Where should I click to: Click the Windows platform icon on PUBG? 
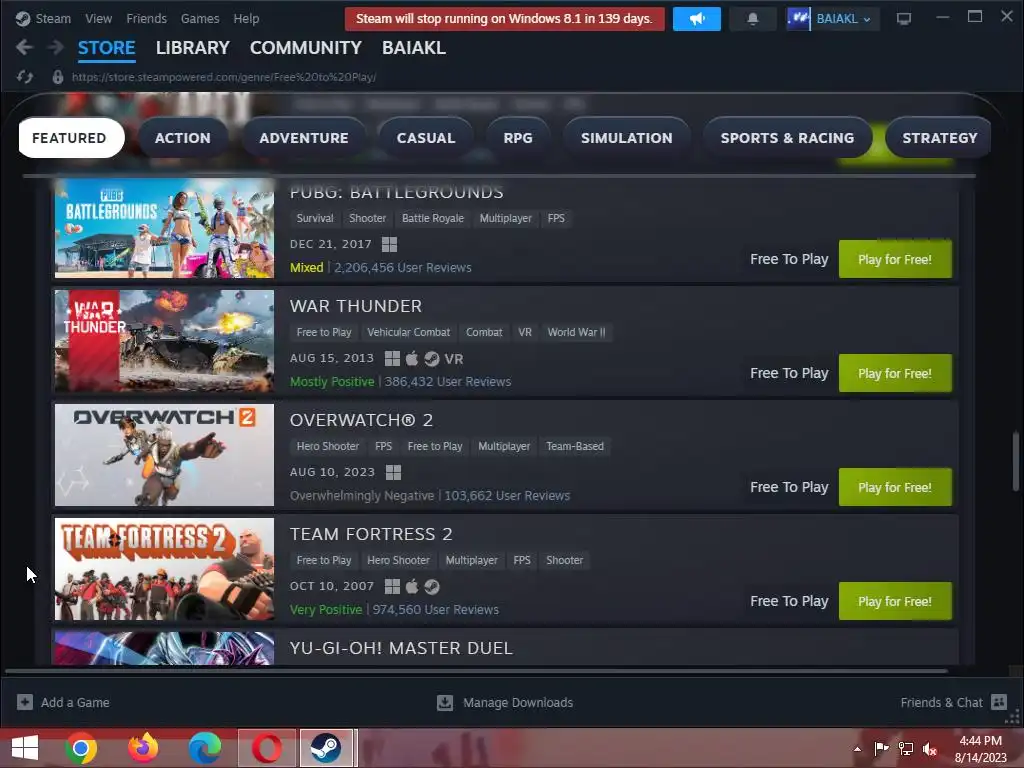coord(389,244)
